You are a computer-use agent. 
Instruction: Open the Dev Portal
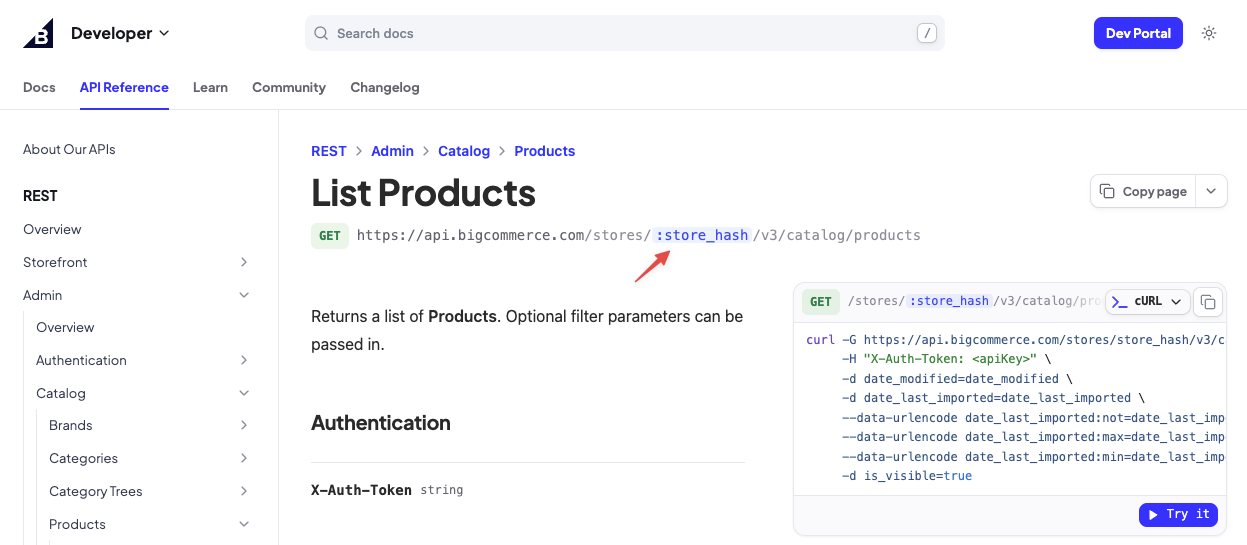coord(1138,33)
